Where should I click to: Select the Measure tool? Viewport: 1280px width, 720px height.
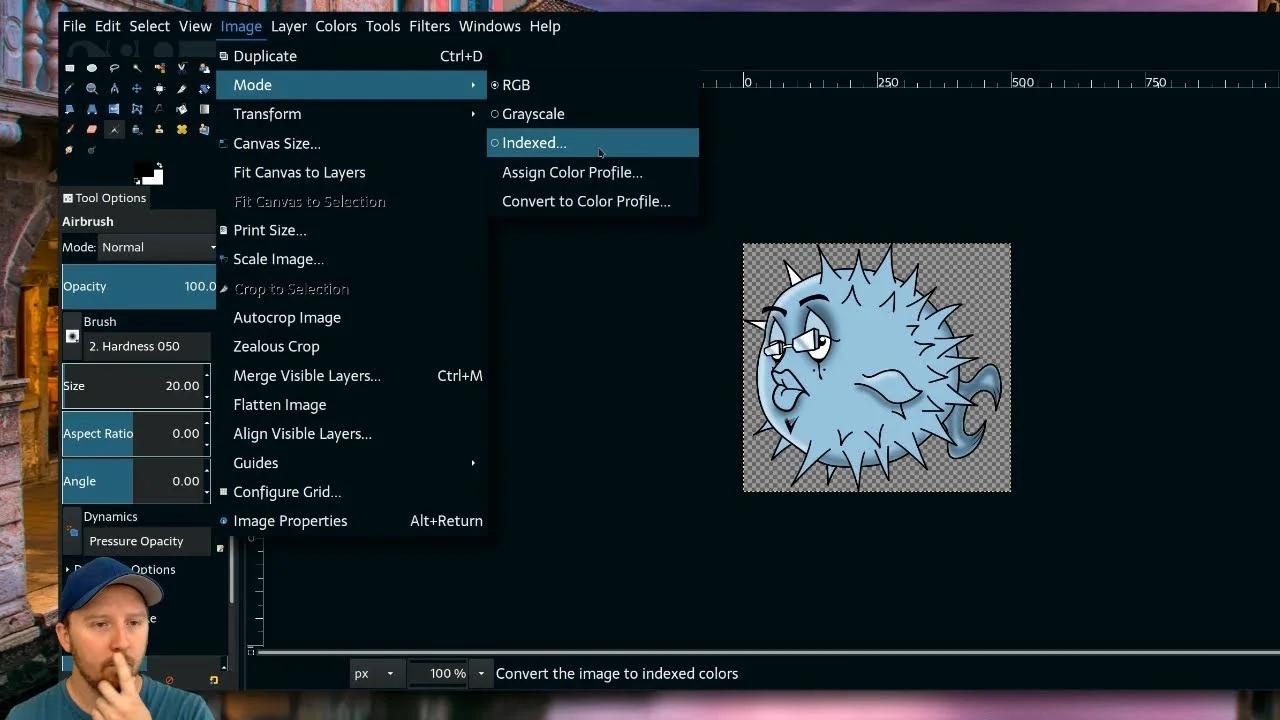[x=114, y=88]
